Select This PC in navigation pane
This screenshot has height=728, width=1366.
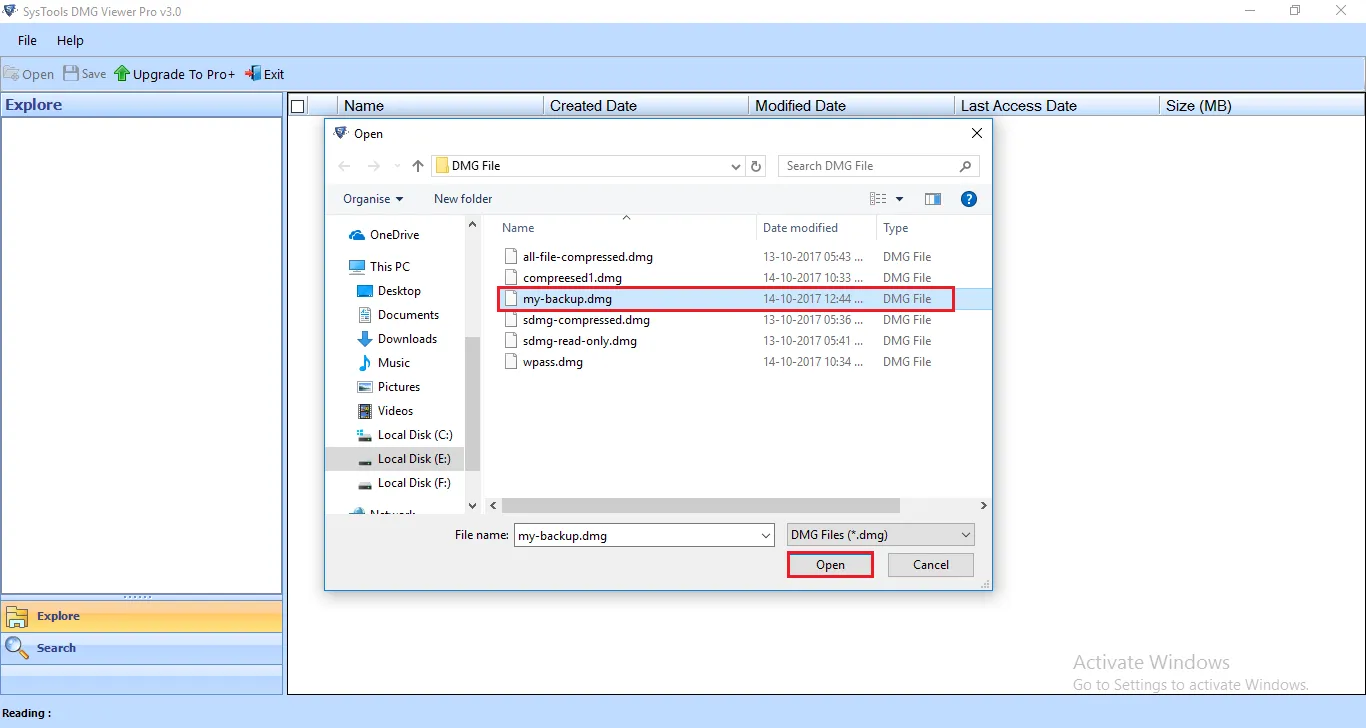click(379, 267)
